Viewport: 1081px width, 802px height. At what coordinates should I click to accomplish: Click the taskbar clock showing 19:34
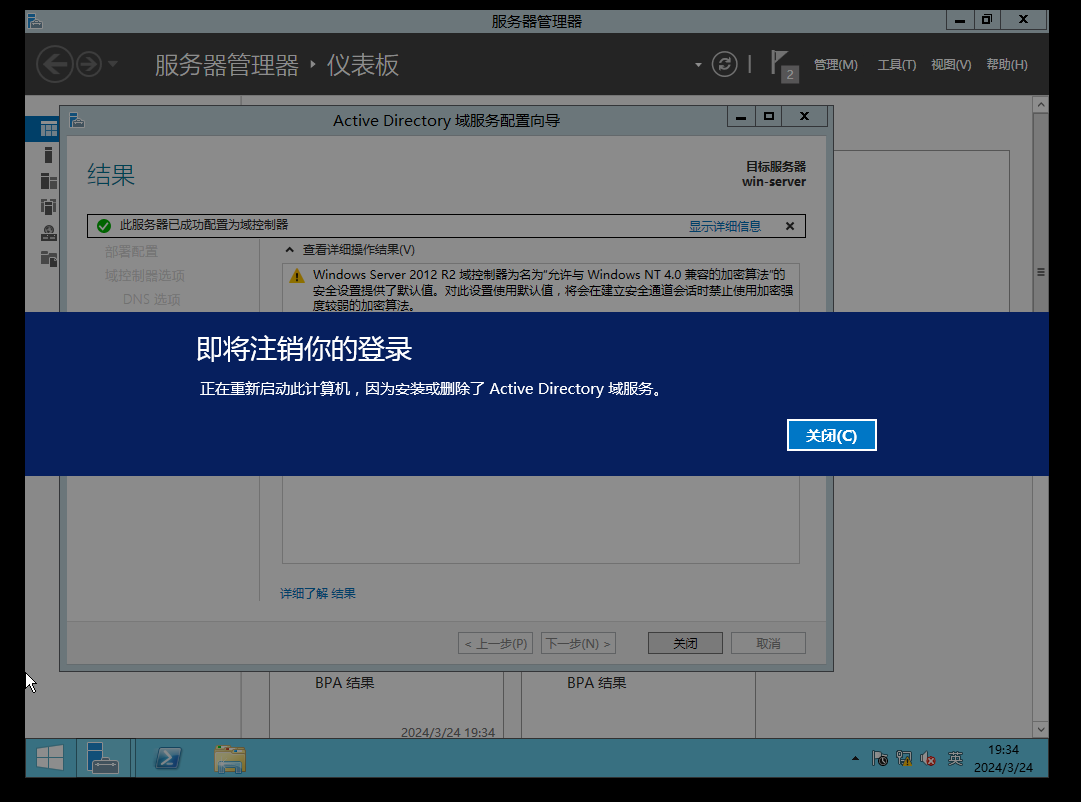1003,759
